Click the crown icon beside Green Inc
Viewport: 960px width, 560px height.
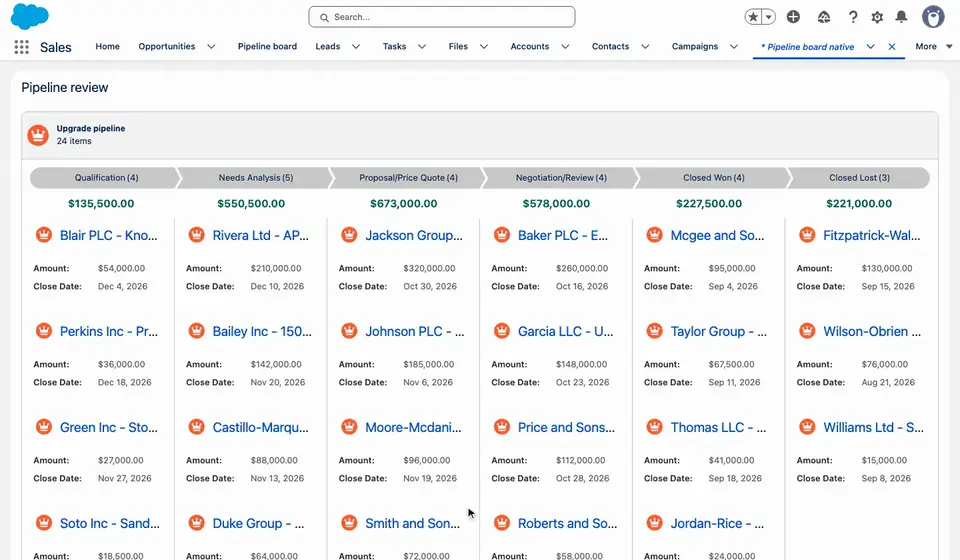43,427
